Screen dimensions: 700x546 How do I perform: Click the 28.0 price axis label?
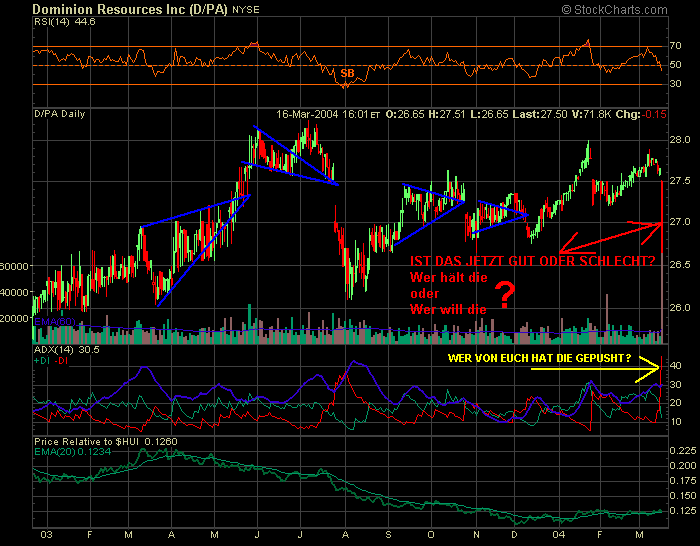(679, 140)
